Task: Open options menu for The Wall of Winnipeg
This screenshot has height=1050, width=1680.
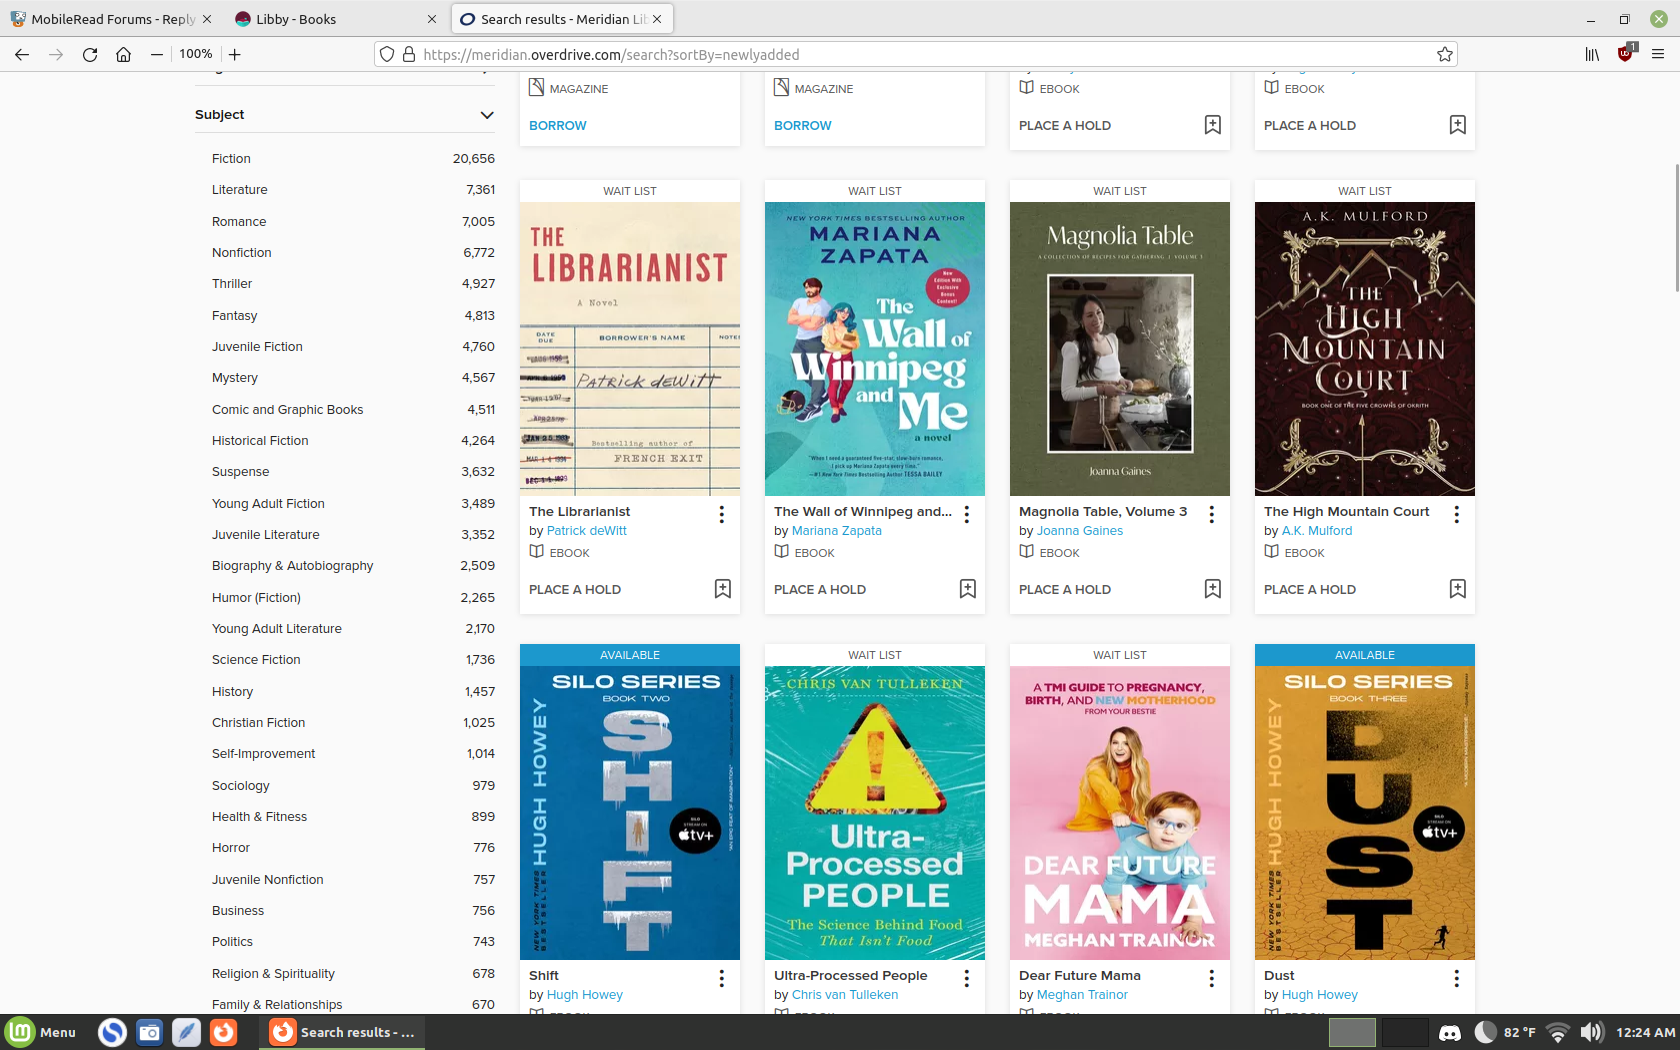Action: click(x=966, y=514)
